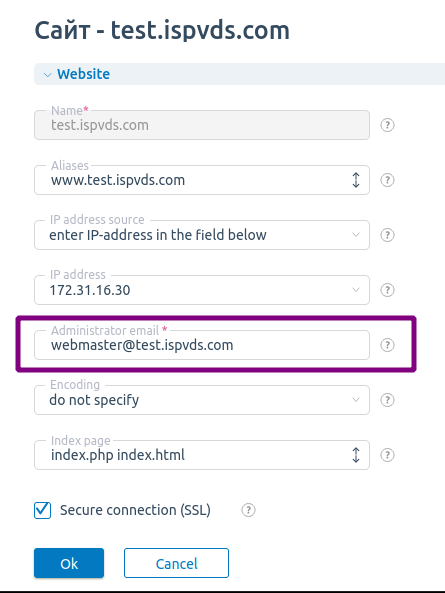The height and width of the screenshot is (593, 445).
Task: Open Encoding dropdown showing do not specify
Action: (x=202, y=400)
